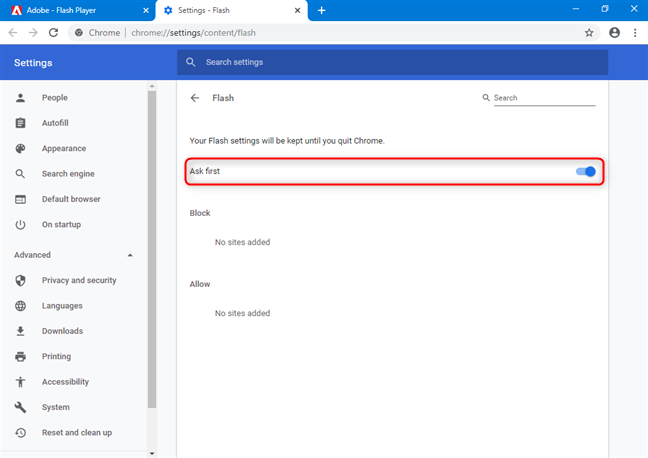Click the sidebar scrollbar down arrow
Screen dimensions: 648x458
pos(152,453)
